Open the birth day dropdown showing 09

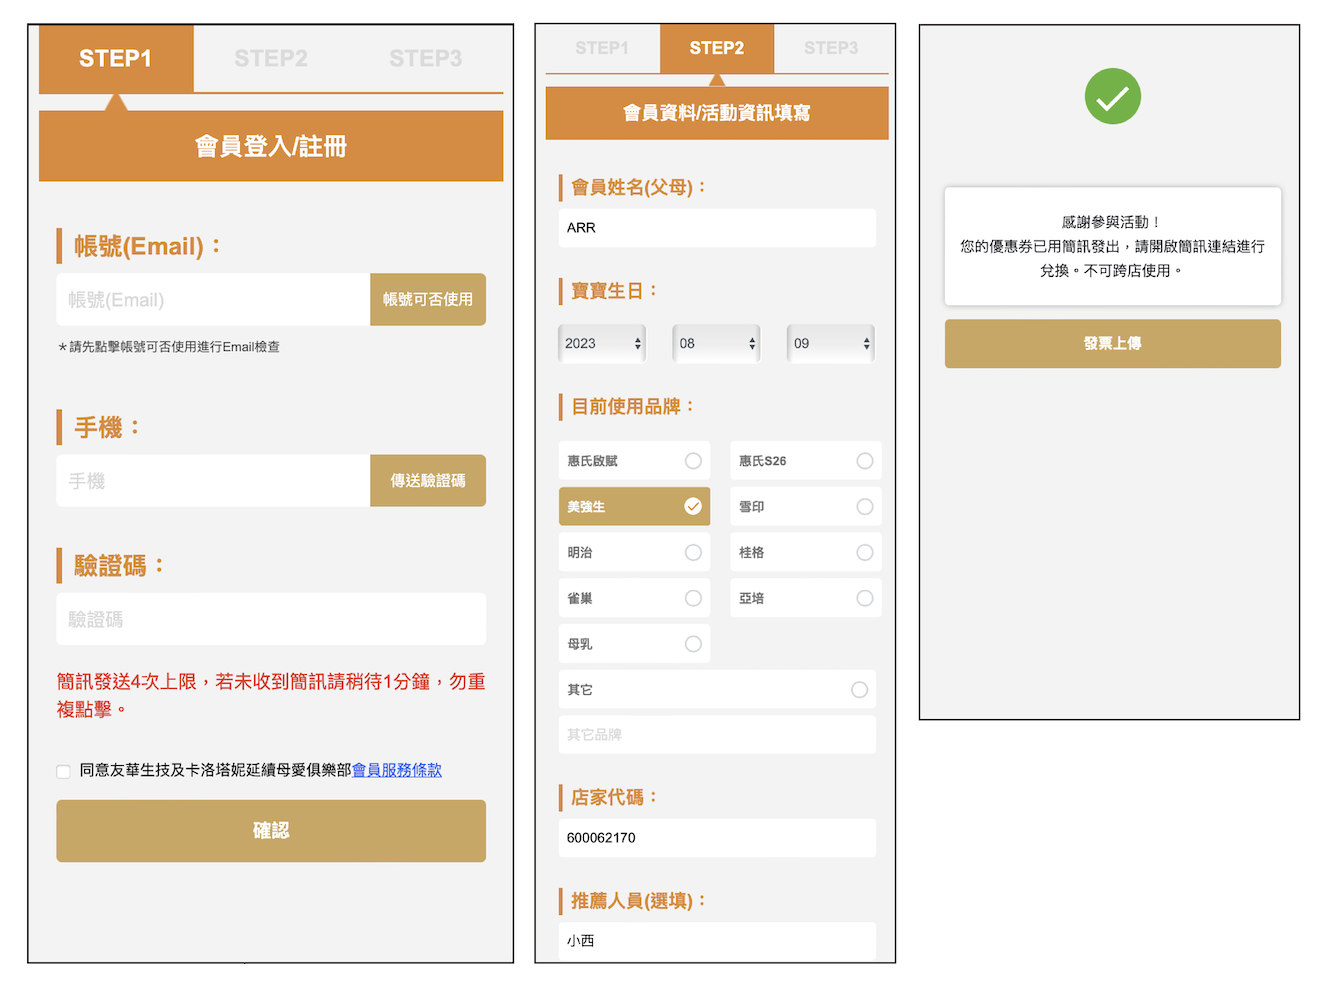click(x=830, y=344)
